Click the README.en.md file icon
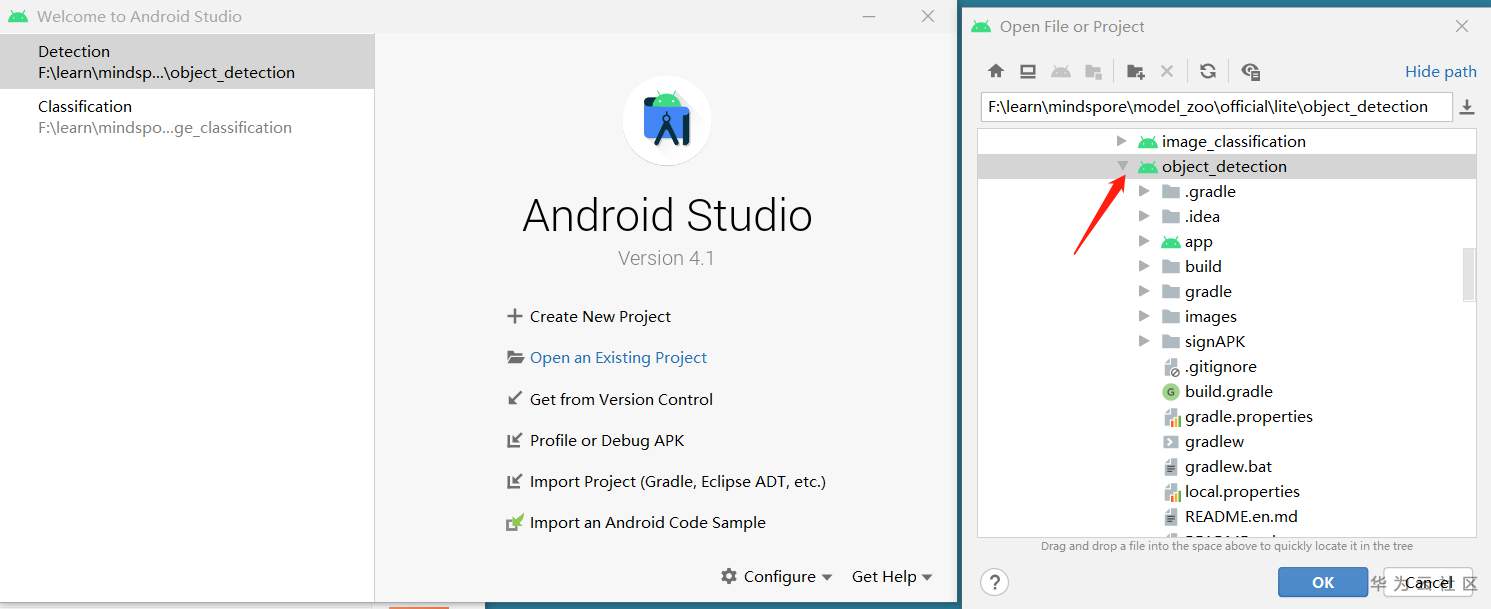 pyautogui.click(x=1171, y=517)
